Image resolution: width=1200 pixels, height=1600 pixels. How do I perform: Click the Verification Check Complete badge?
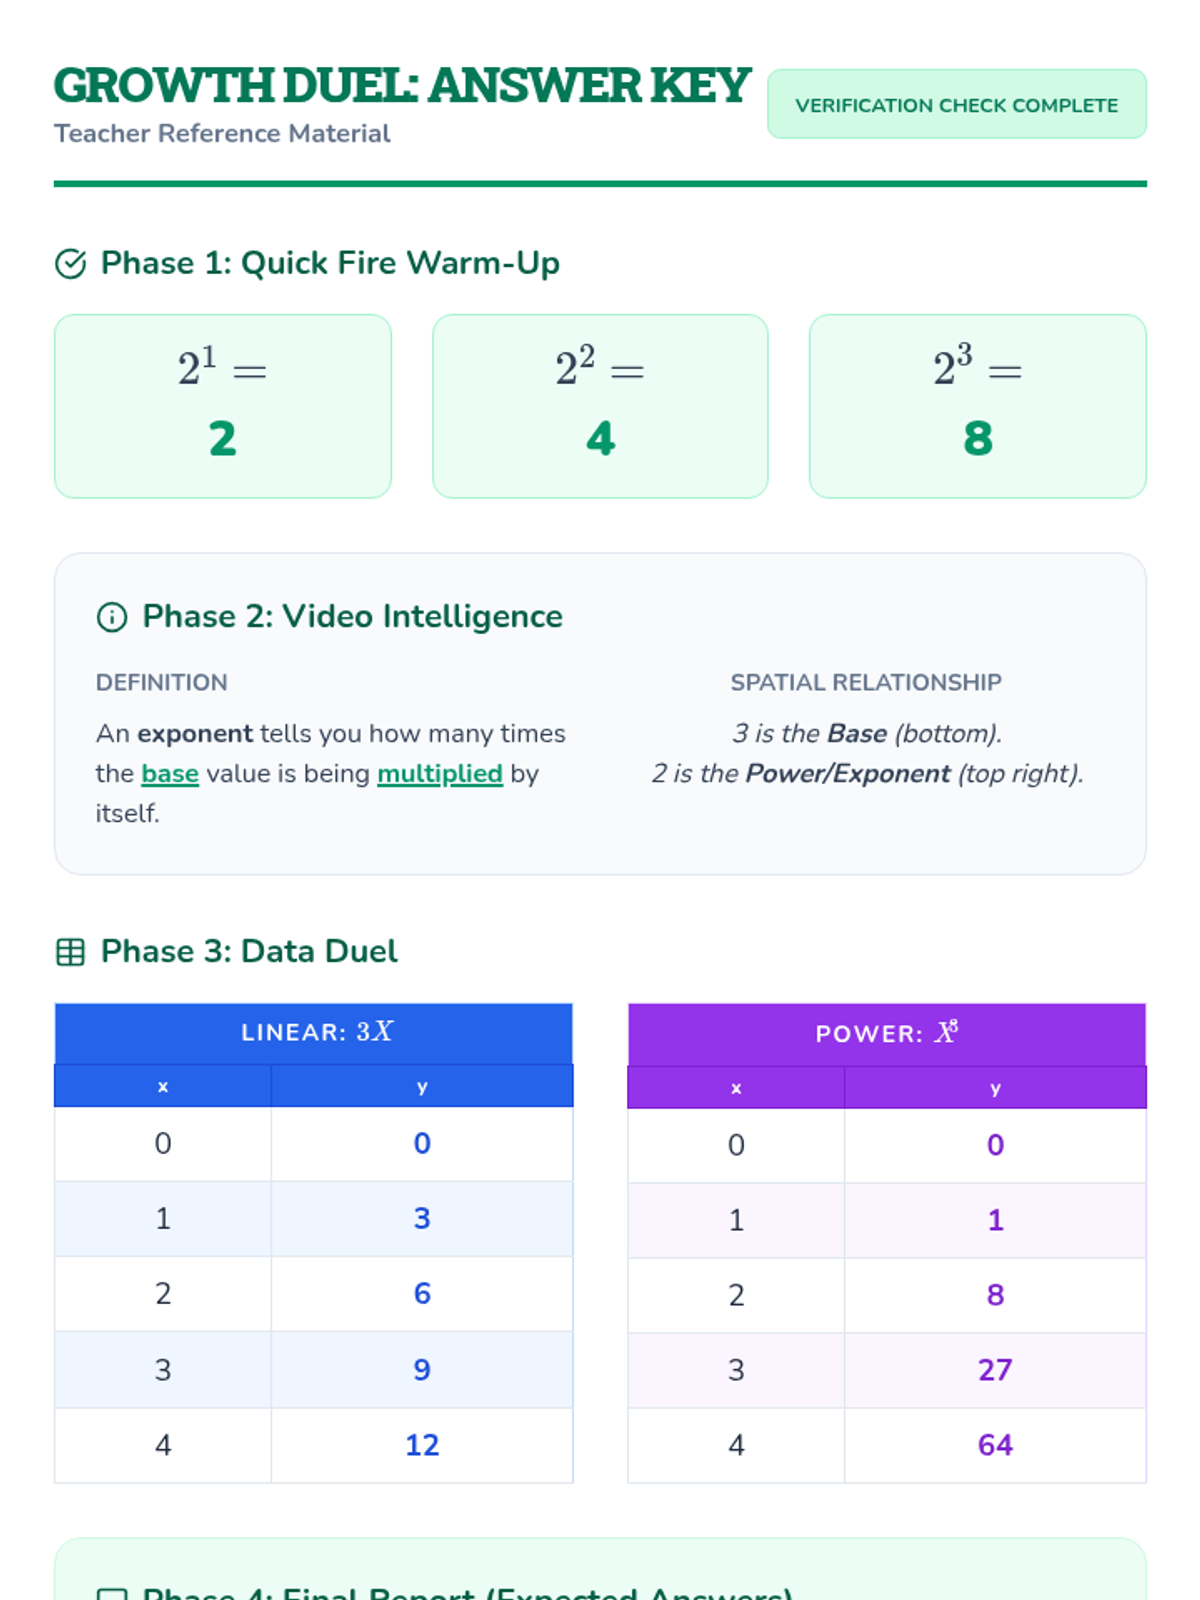point(957,104)
